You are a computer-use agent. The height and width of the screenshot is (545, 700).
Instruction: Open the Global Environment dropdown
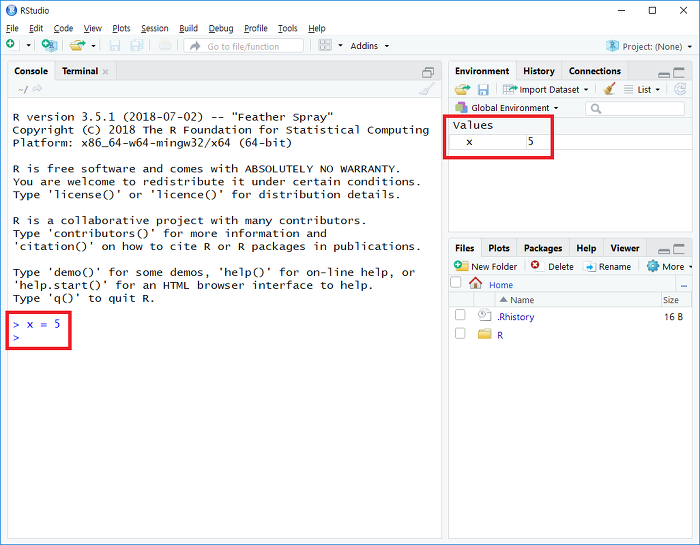pos(507,108)
